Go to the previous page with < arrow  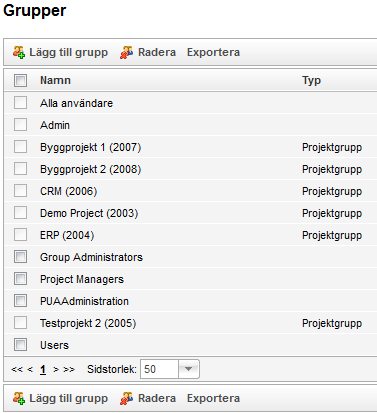[x=30, y=369]
